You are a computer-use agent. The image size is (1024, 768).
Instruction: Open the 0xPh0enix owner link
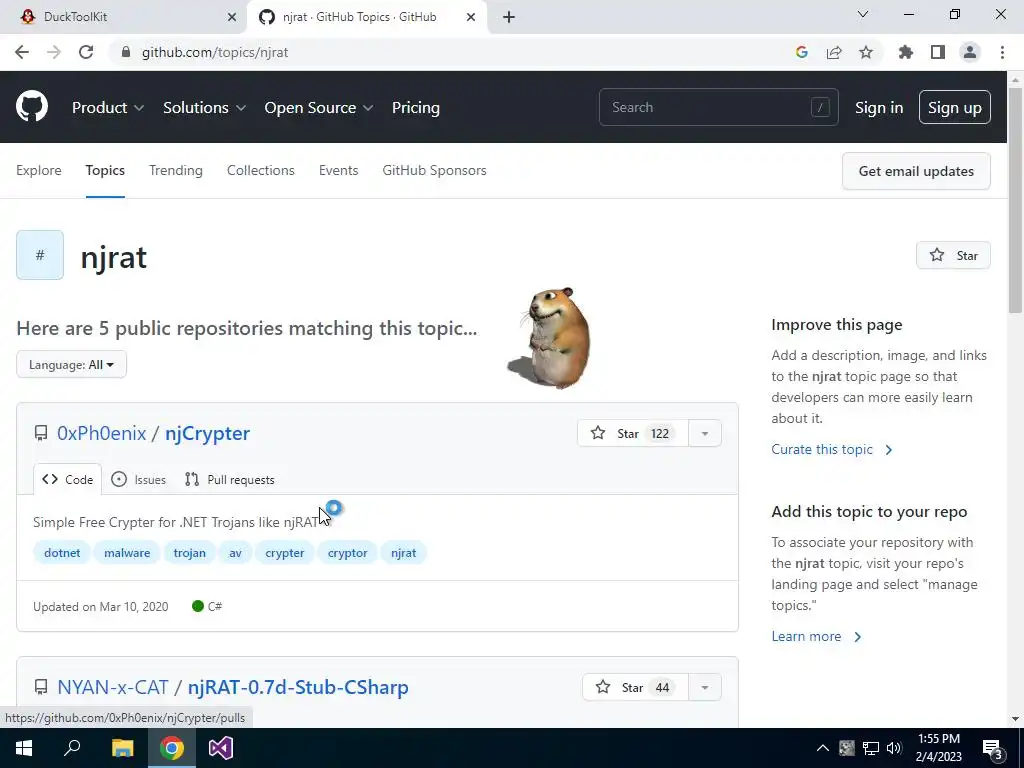click(x=102, y=433)
